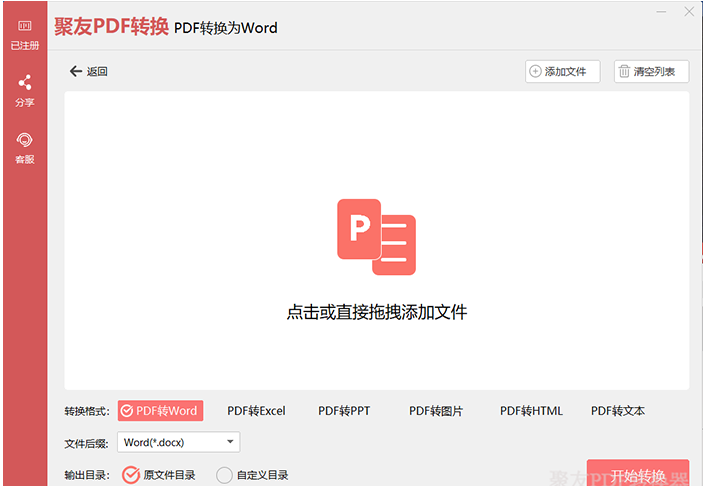Click the registered status icon in sidebar

tap(24, 26)
